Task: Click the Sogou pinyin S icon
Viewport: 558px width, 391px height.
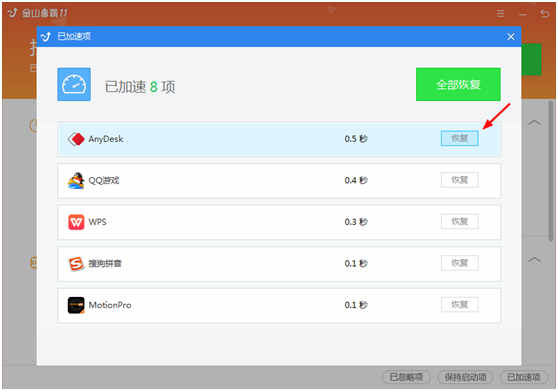Action: pyautogui.click(x=76, y=264)
